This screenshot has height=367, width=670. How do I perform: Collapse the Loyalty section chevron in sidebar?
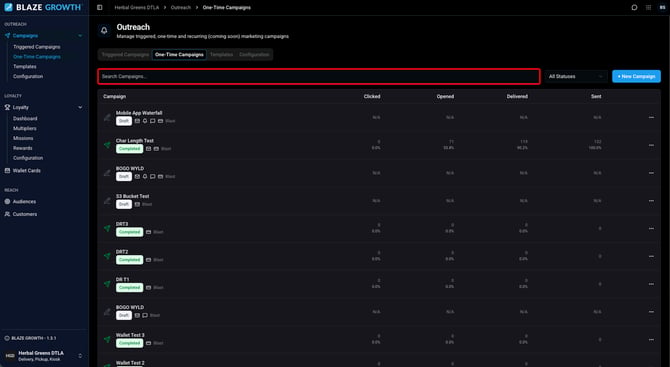tap(80, 107)
